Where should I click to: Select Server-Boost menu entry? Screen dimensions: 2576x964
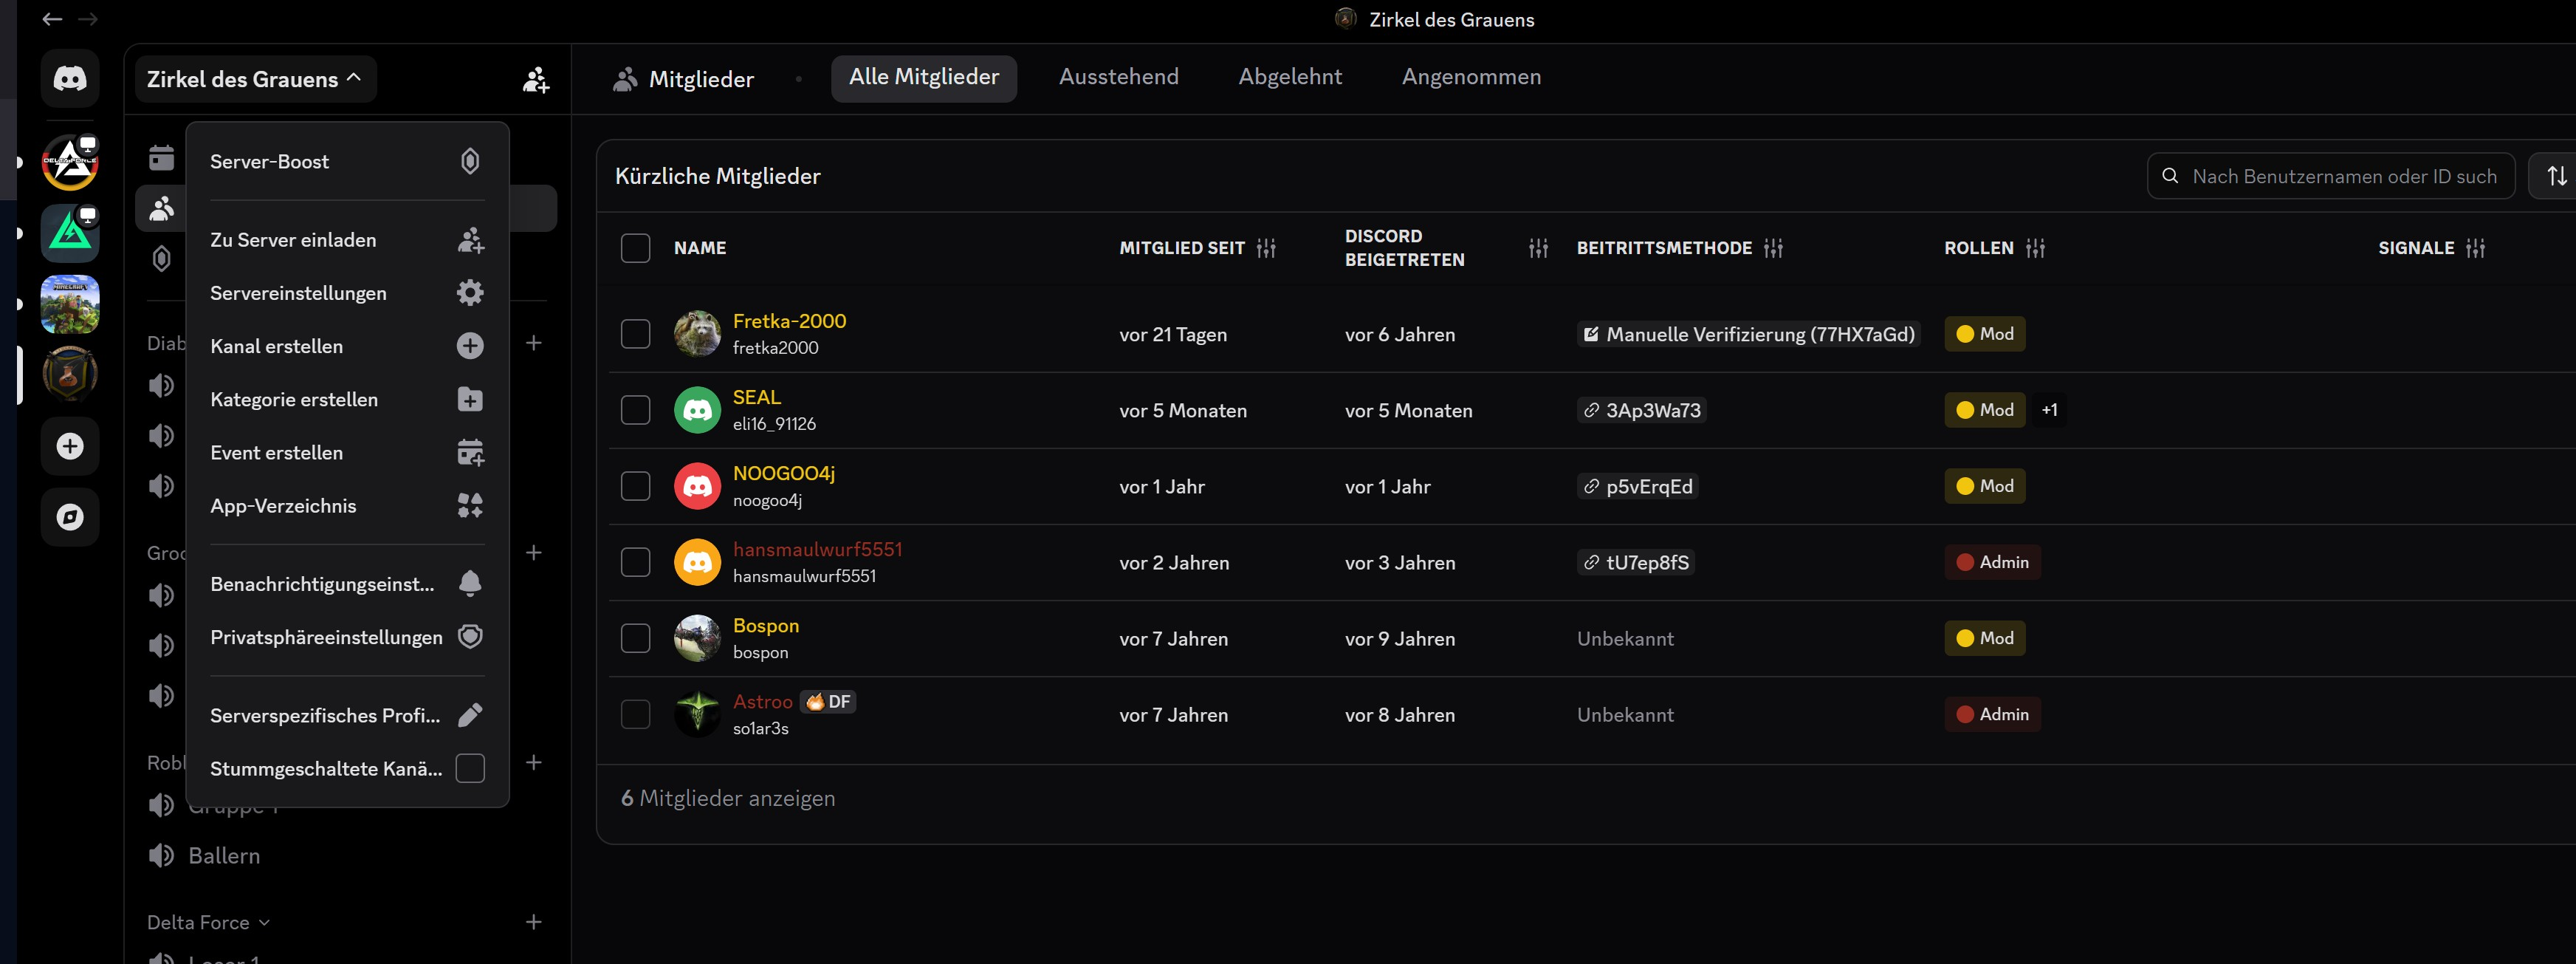point(347,162)
